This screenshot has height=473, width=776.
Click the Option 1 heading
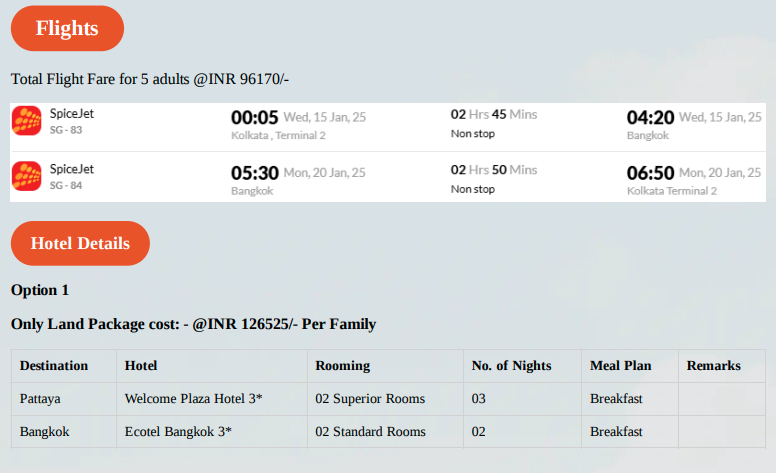(x=40, y=290)
